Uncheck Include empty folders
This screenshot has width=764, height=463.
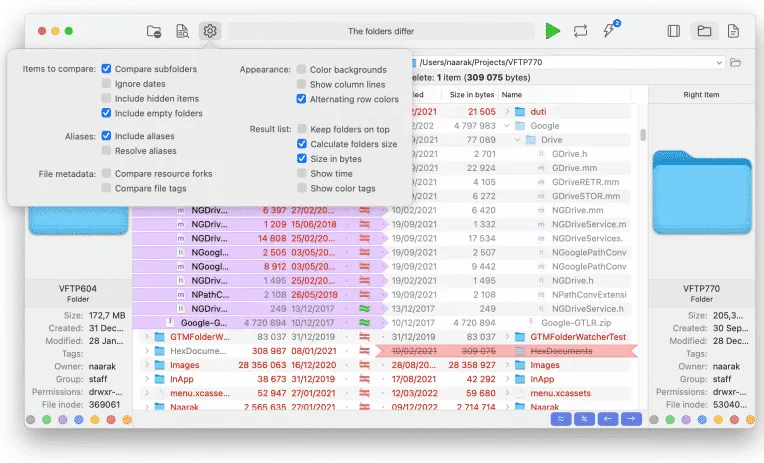coord(106,113)
